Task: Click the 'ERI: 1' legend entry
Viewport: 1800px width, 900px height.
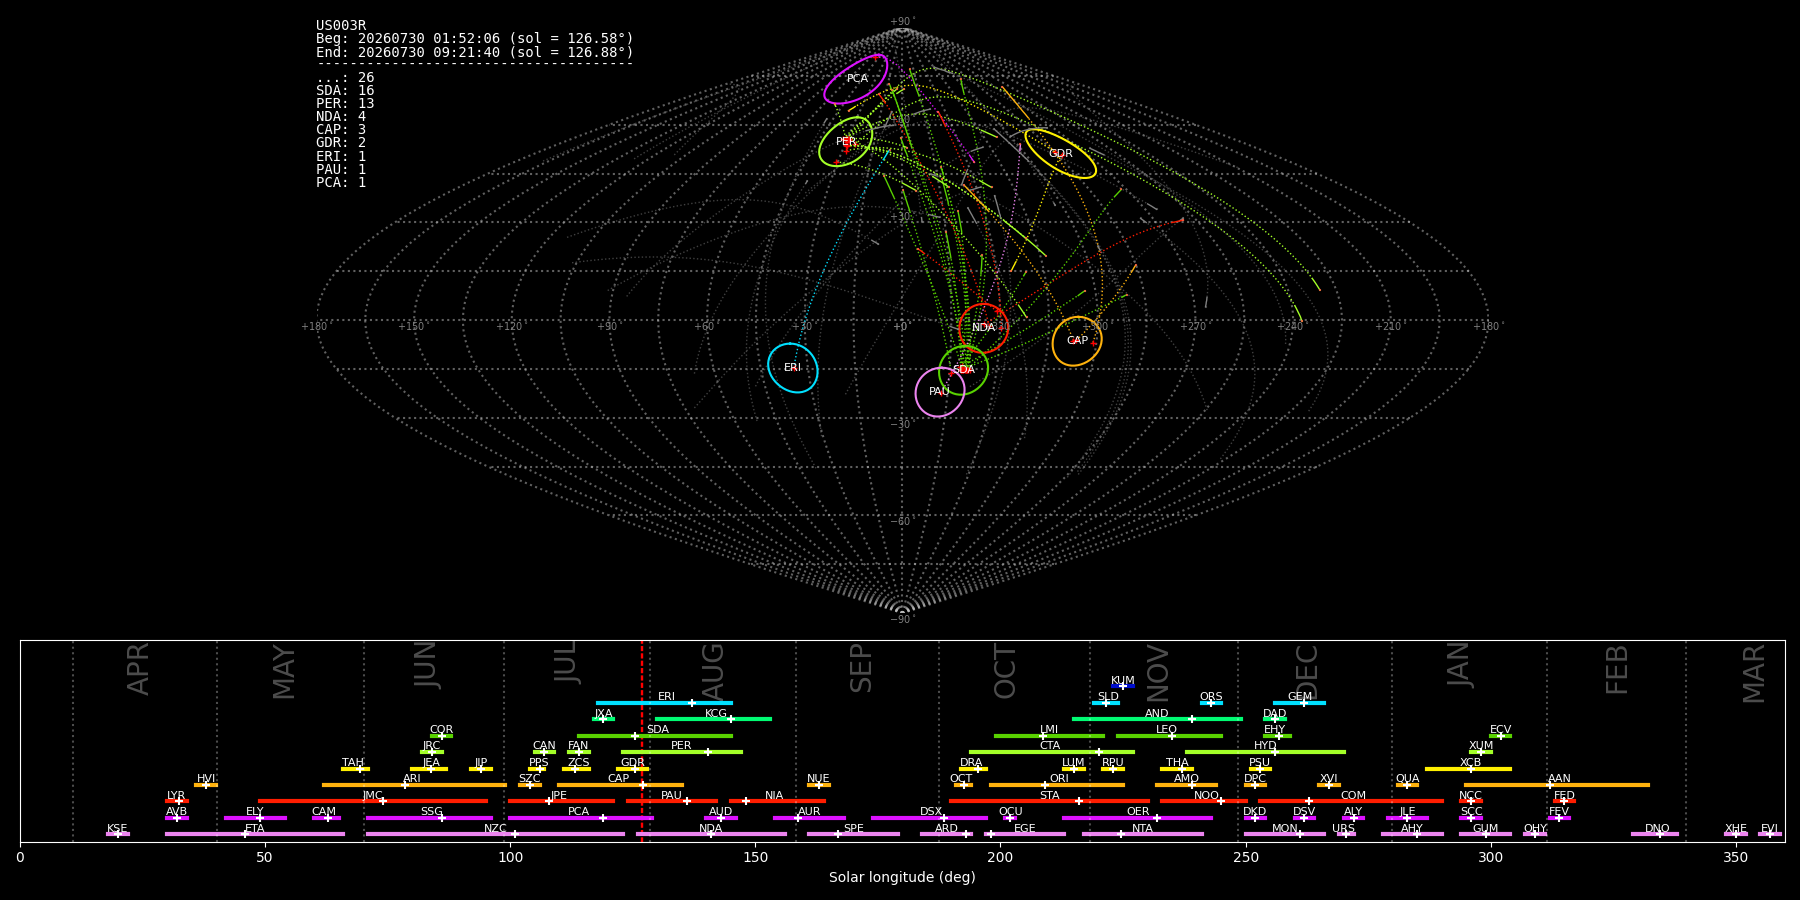Action: 341,156
